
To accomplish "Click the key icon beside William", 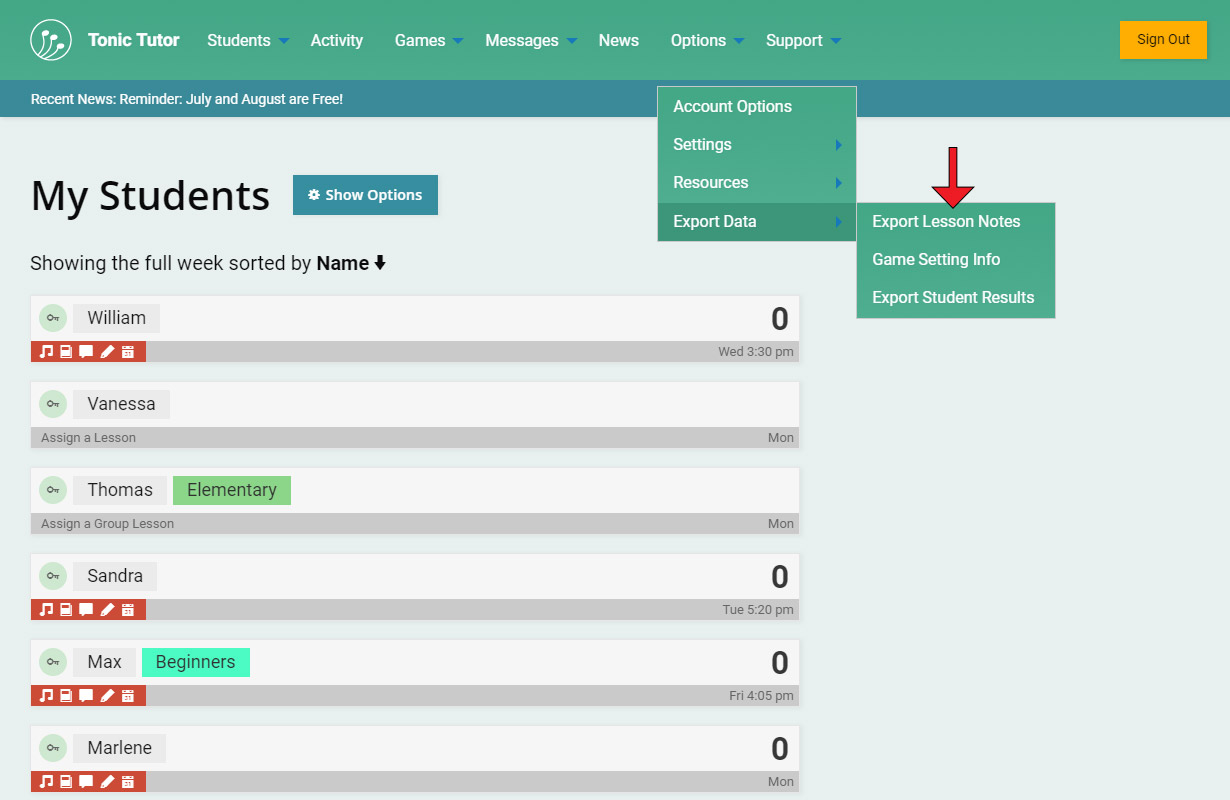I will (x=52, y=318).
